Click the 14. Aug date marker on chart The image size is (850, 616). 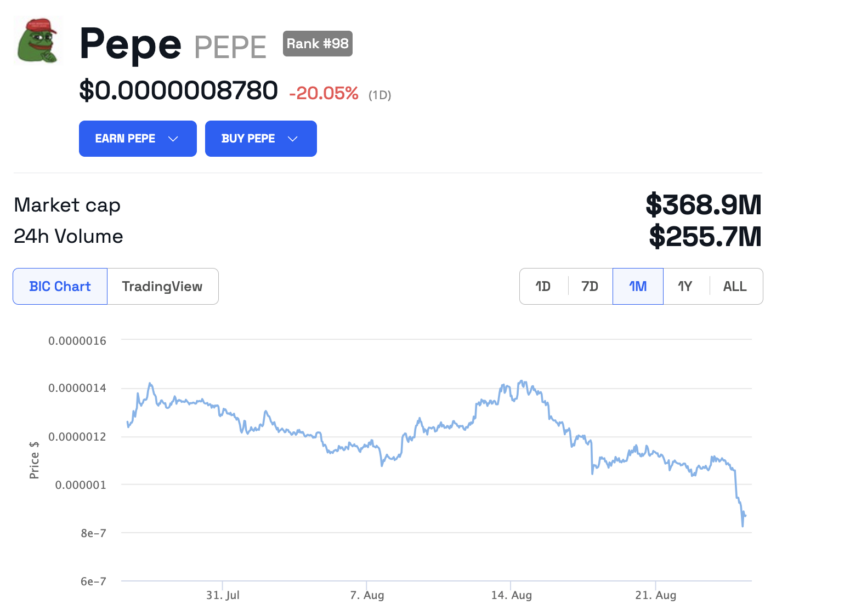(x=510, y=595)
